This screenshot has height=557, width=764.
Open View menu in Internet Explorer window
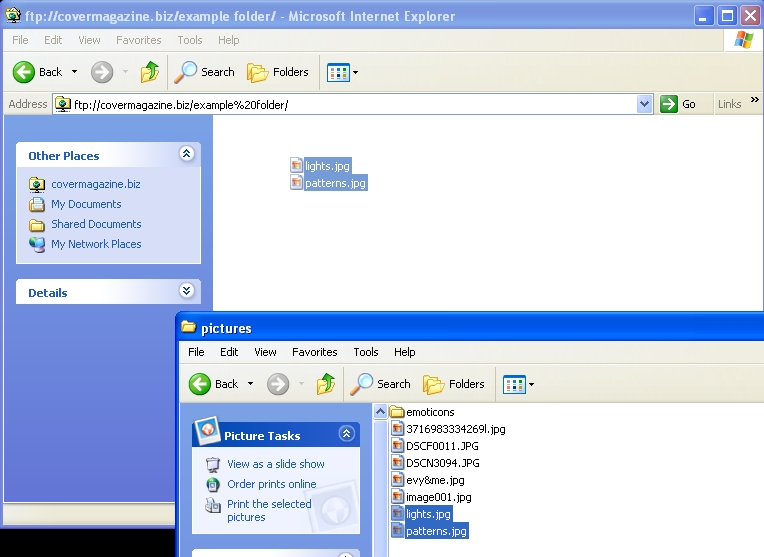89,40
